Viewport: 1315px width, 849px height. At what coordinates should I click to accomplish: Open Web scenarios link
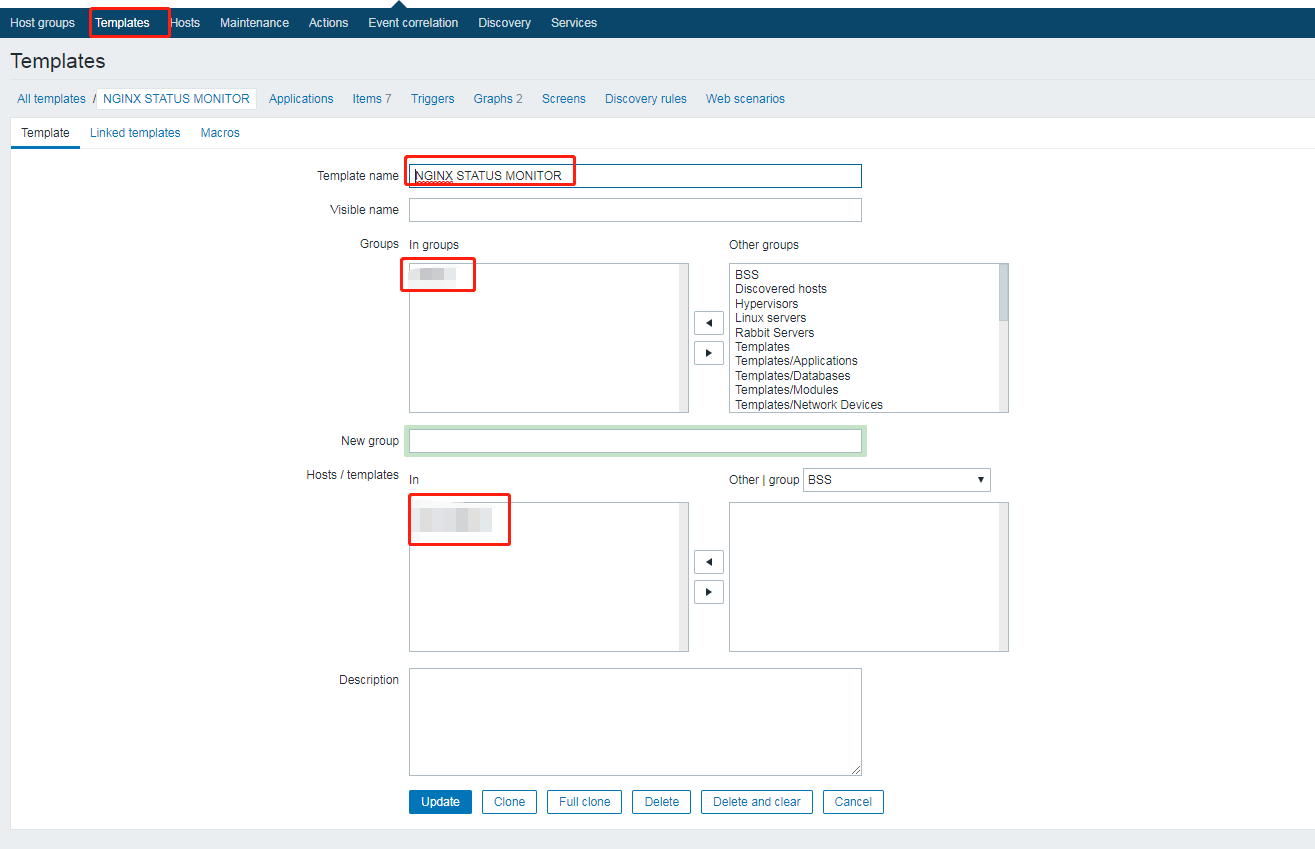point(745,99)
